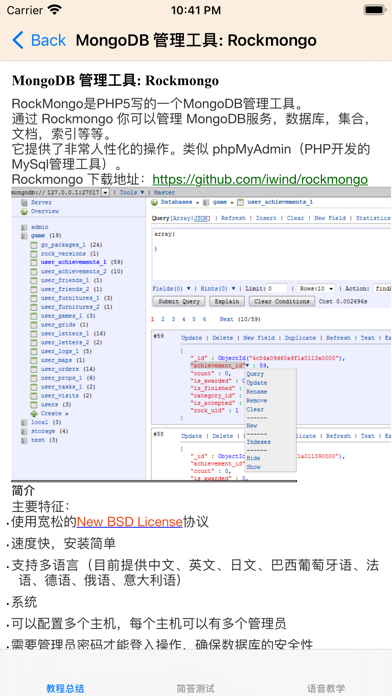Tap the 10:41 PM clock text
392x696 pixels.
pos(196,10)
